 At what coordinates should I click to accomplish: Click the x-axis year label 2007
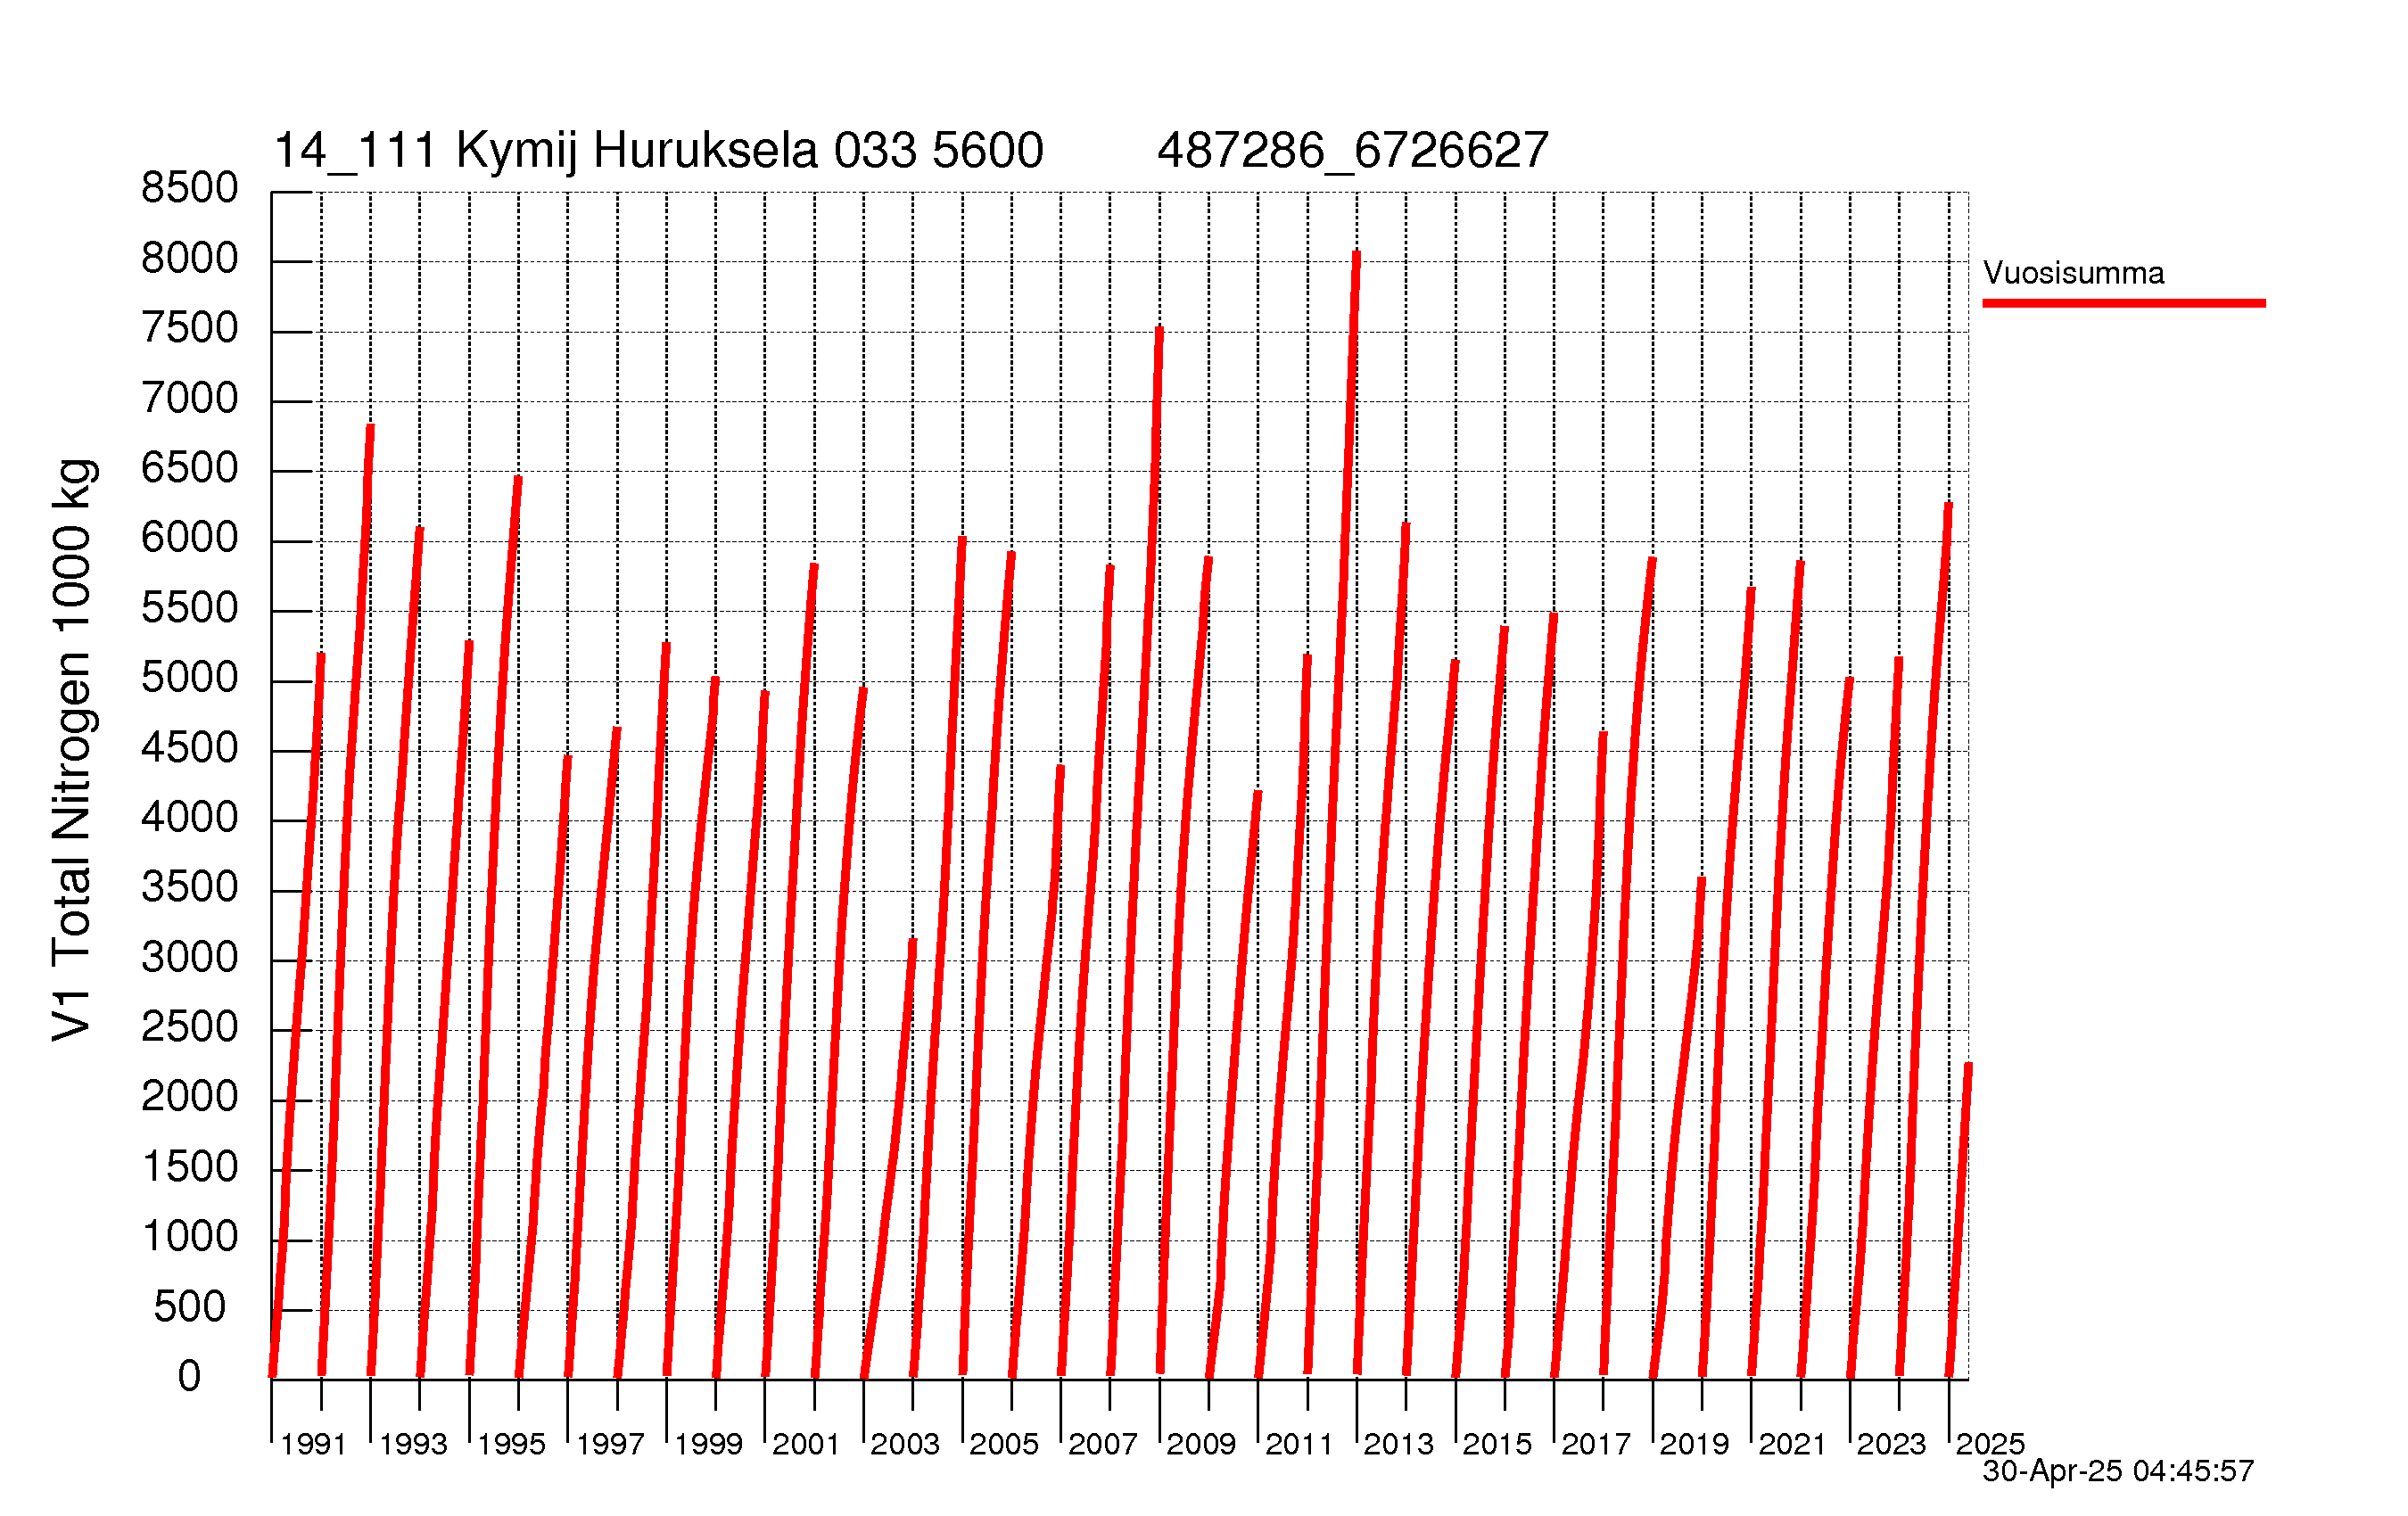1103,1444
